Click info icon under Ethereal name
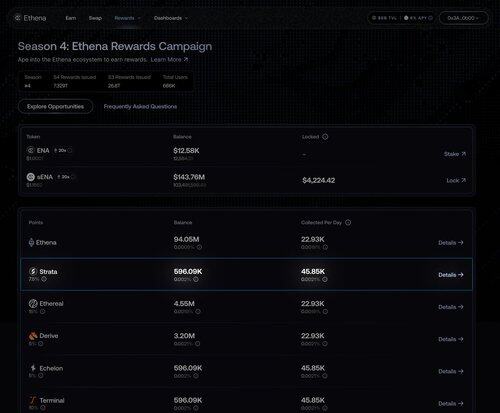500x413 pixels. click(43, 311)
